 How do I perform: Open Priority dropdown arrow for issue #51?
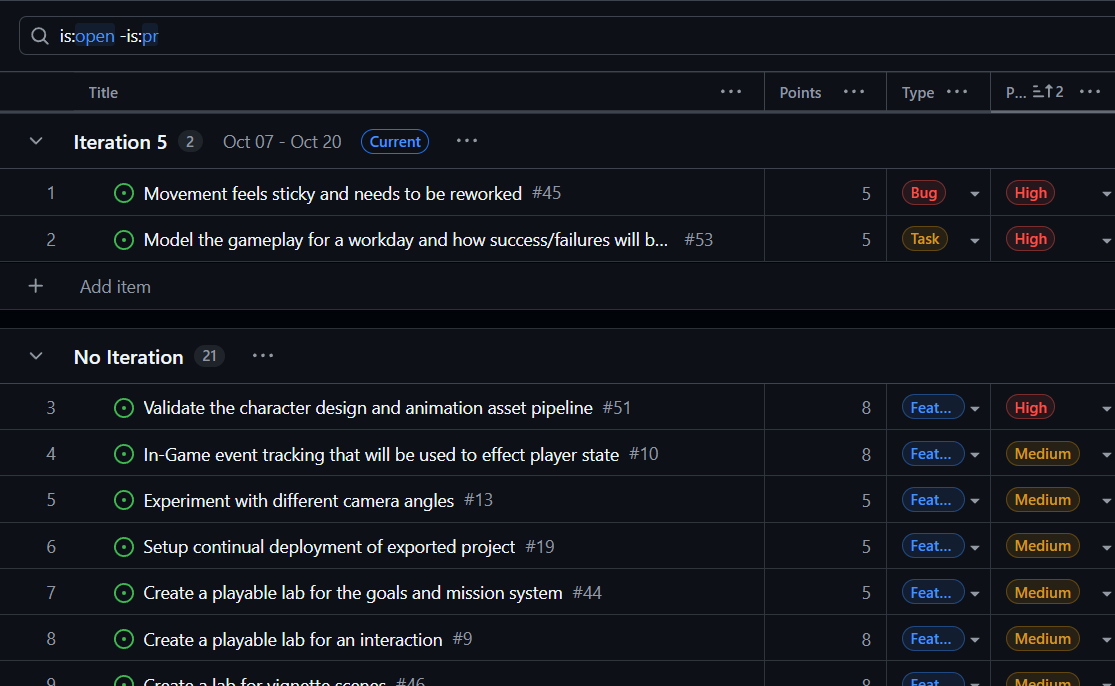pyautogui.click(x=1106, y=409)
